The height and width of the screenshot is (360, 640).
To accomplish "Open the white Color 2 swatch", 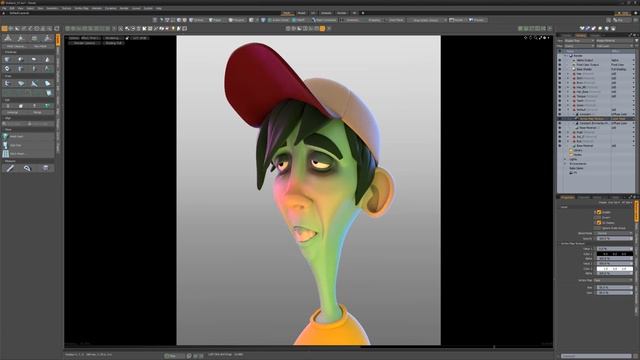I will [615, 269].
